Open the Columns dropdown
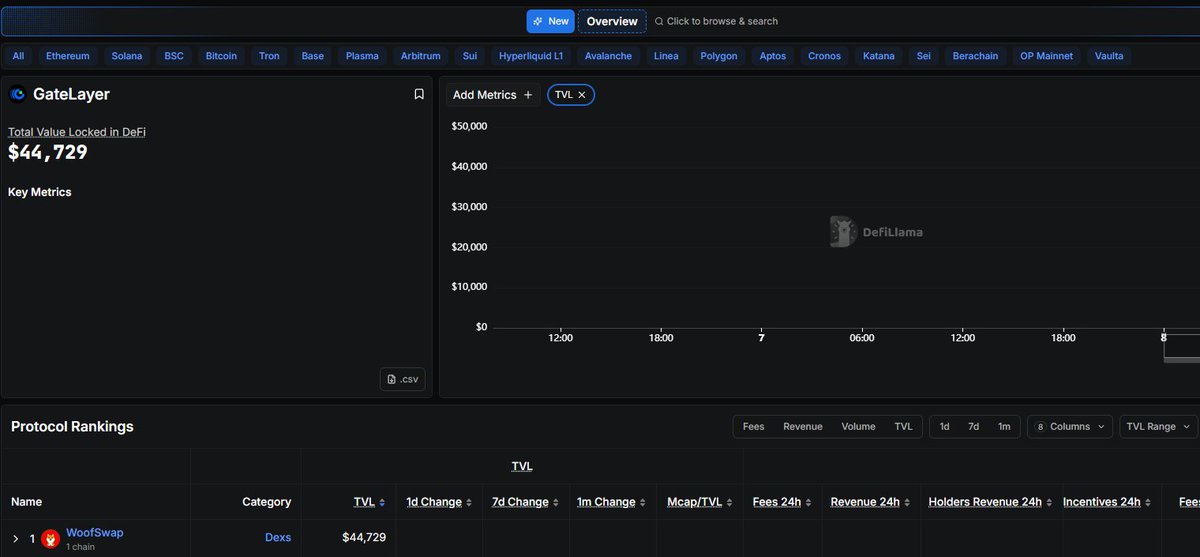1200x557 pixels. (1070, 426)
